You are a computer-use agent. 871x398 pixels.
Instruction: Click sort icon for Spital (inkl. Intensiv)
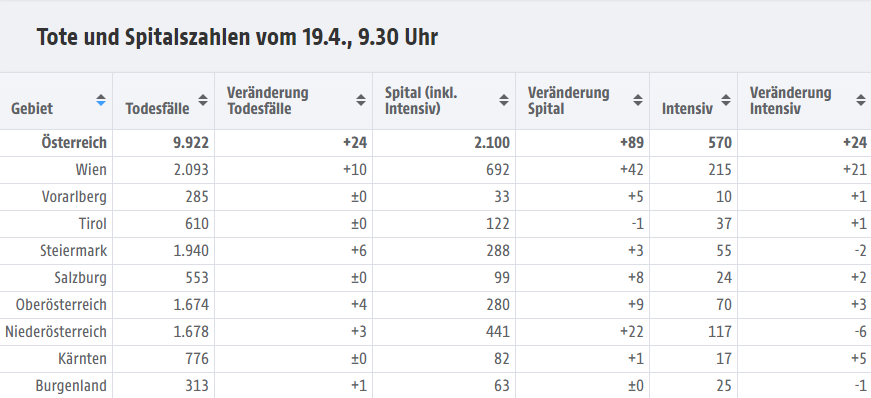click(504, 101)
